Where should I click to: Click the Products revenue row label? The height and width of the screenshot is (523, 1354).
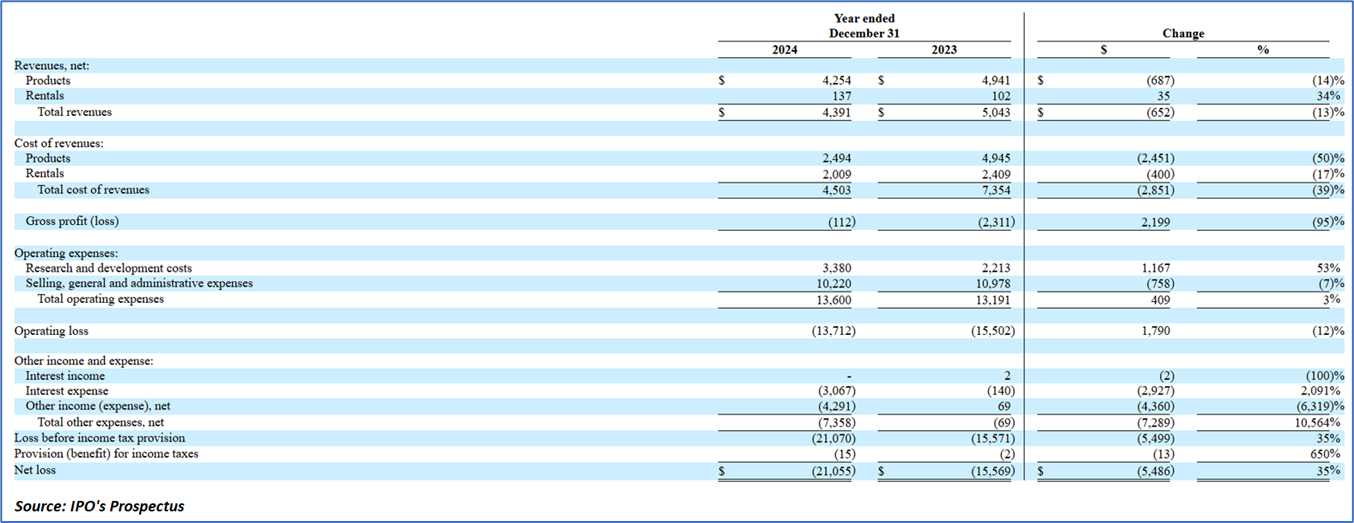click(48, 81)
